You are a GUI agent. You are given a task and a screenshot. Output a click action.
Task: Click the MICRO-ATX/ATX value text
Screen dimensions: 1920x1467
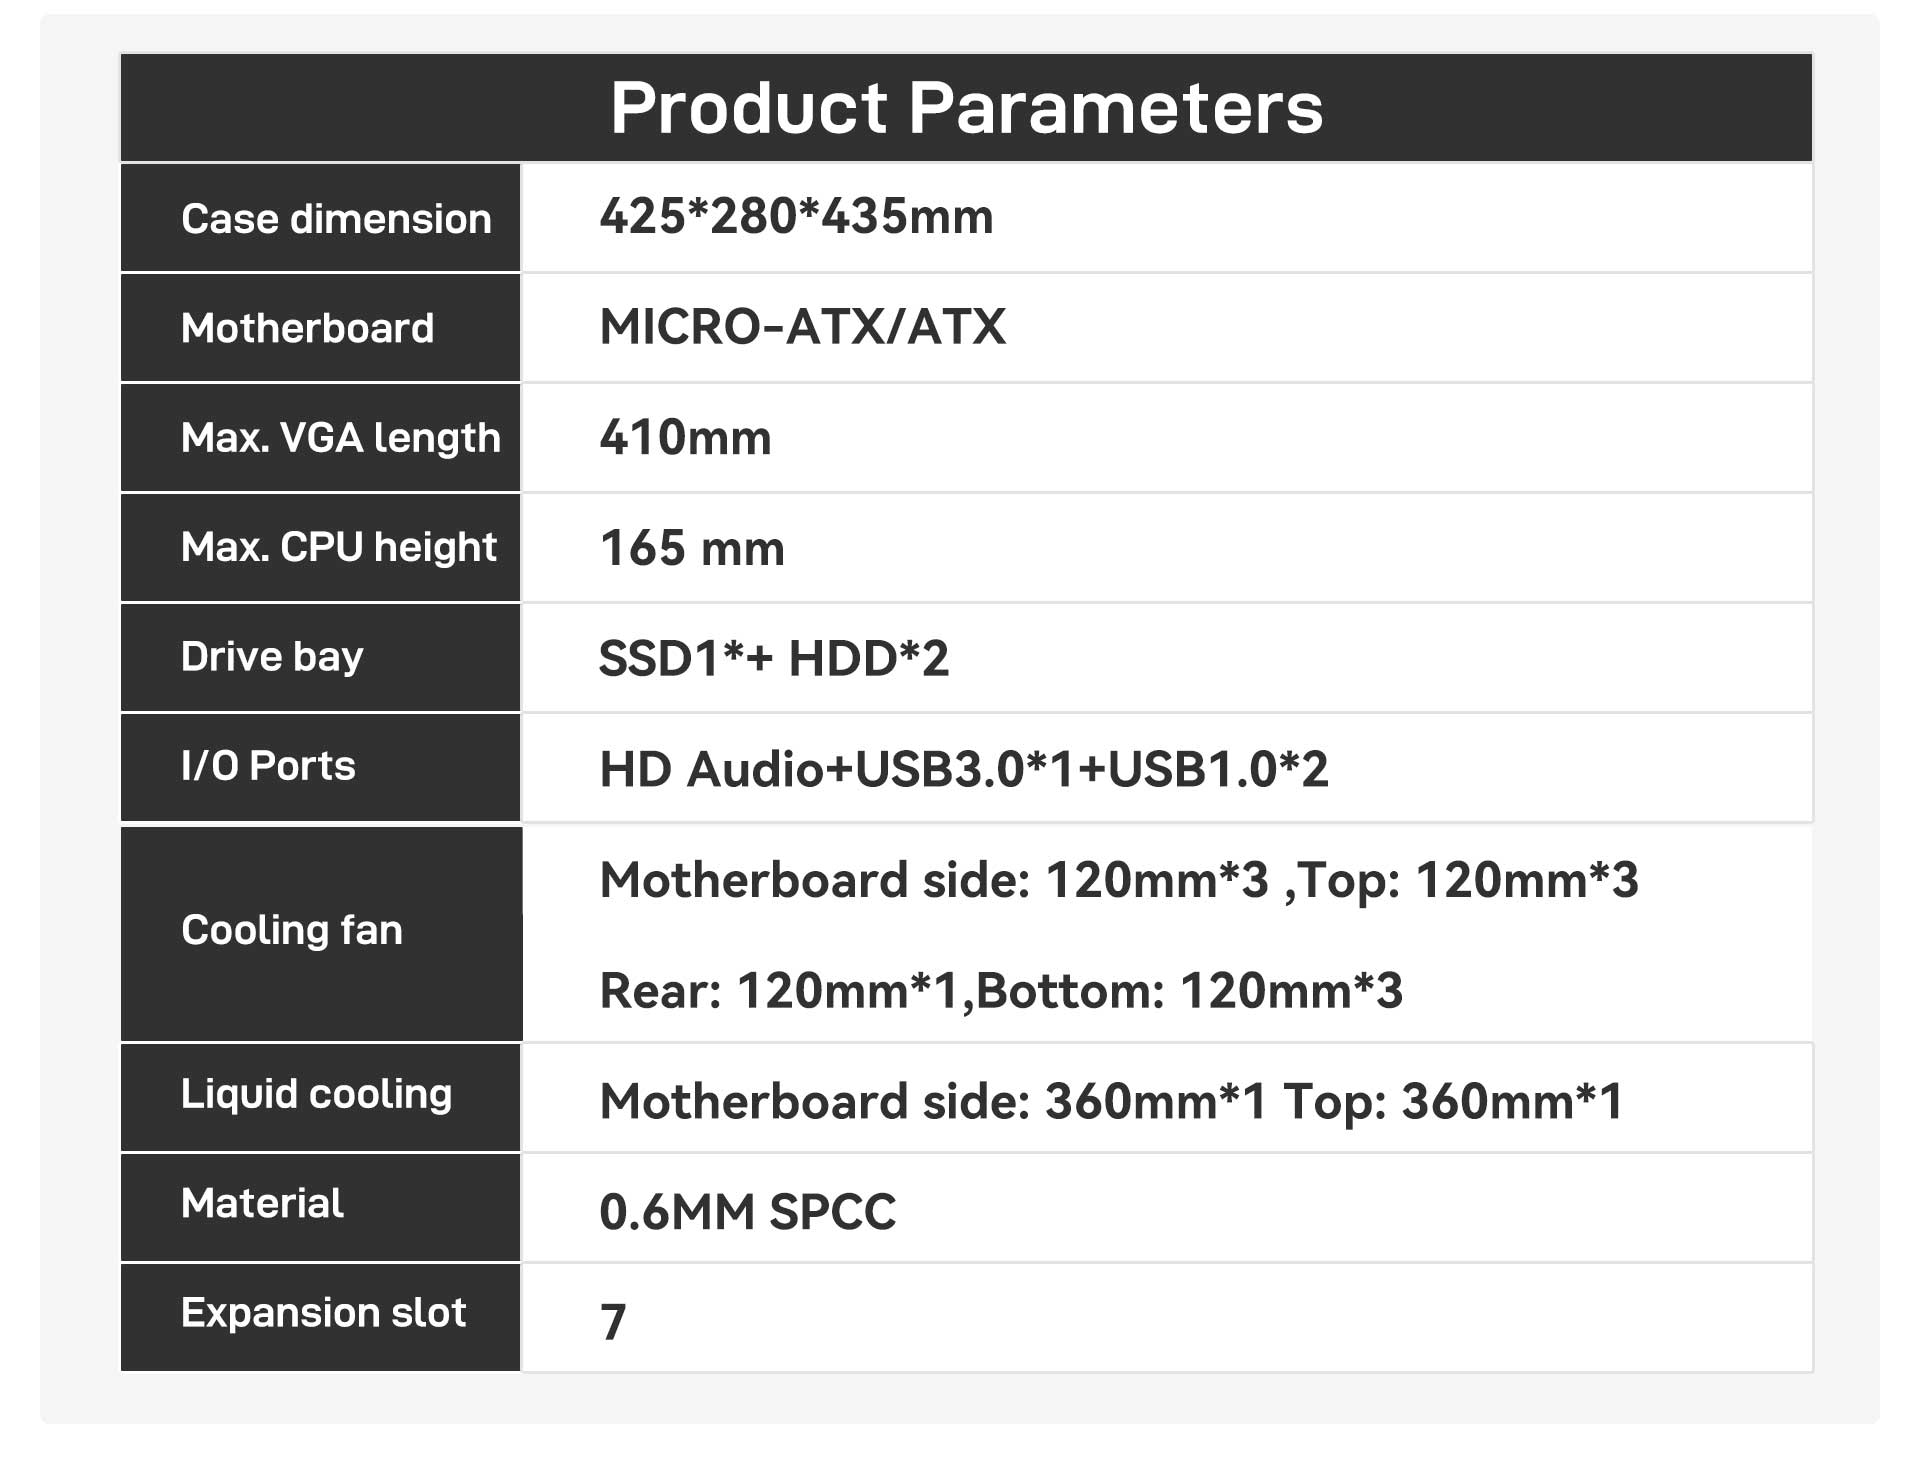pyautogui.click(x=802, y=327)
